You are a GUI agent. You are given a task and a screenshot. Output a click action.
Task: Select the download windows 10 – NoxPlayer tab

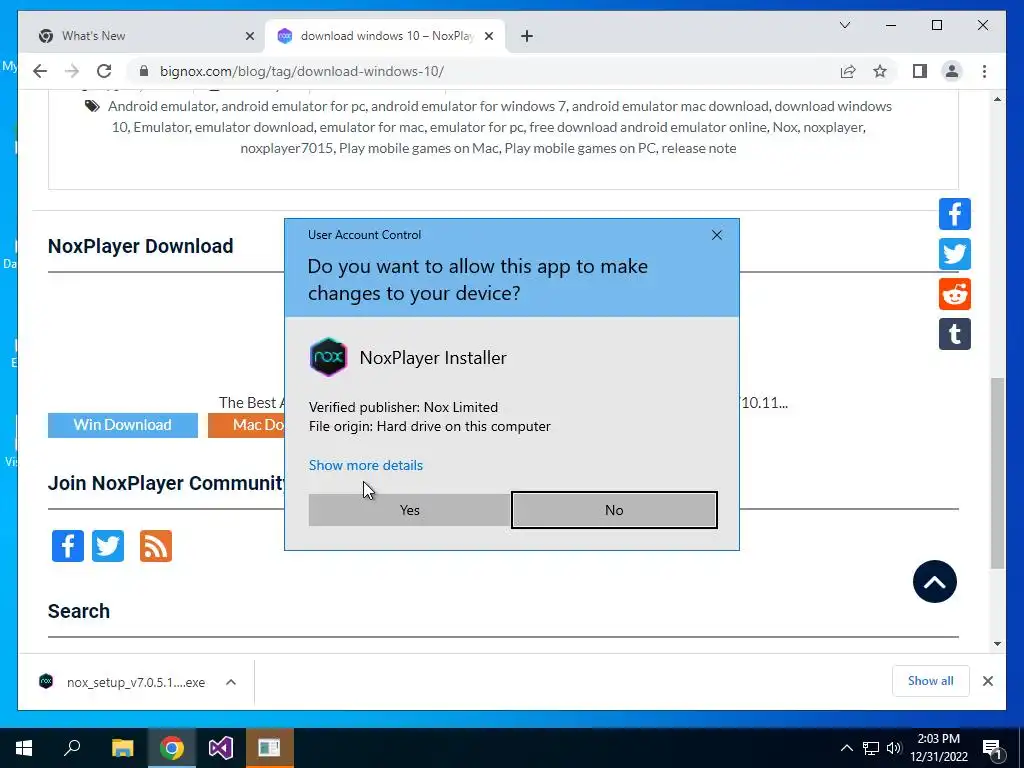(x=385, y=36)
